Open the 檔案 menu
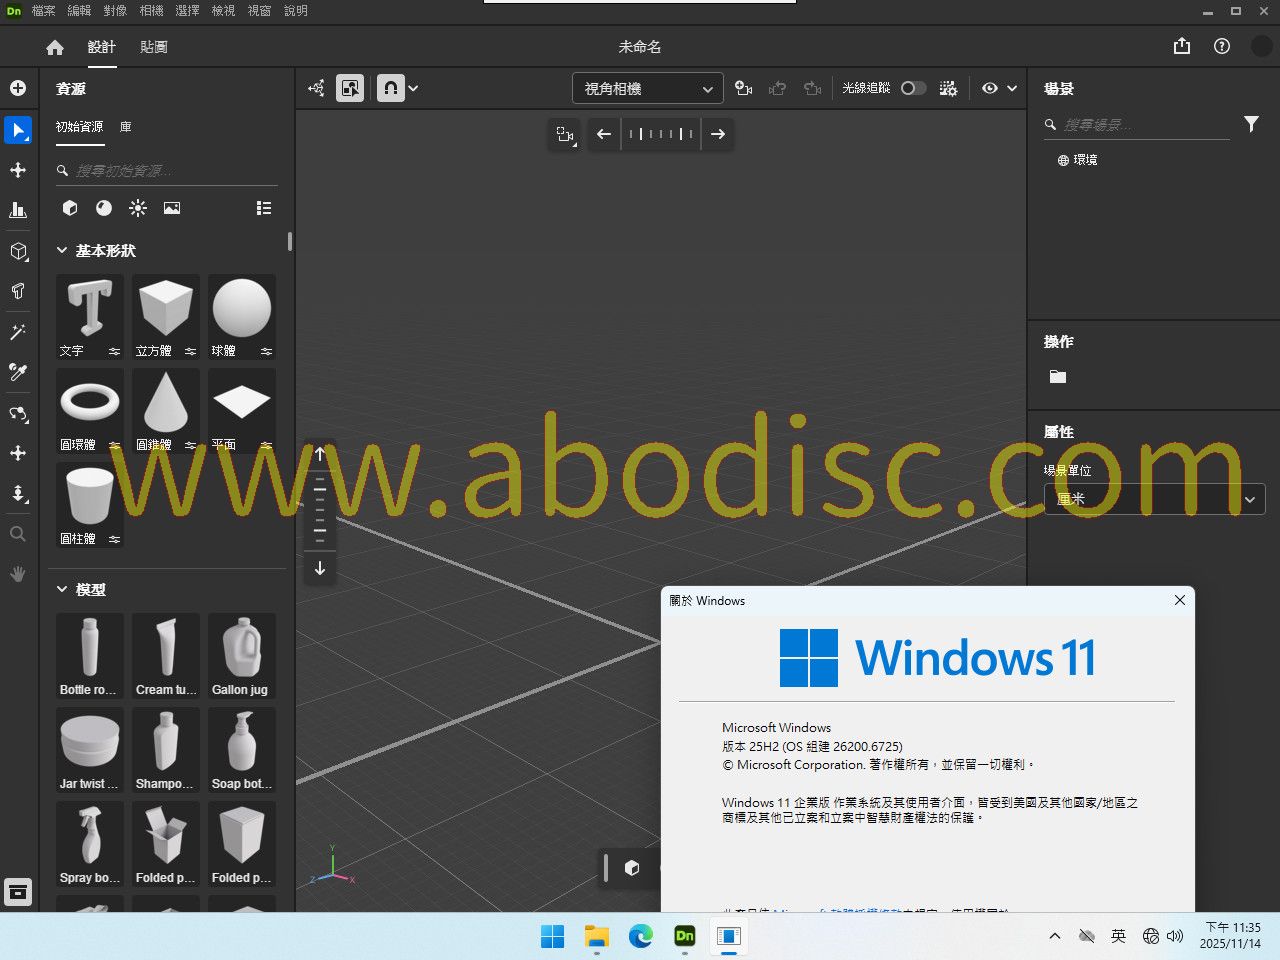1280x960 pixels. click(43, 11)
